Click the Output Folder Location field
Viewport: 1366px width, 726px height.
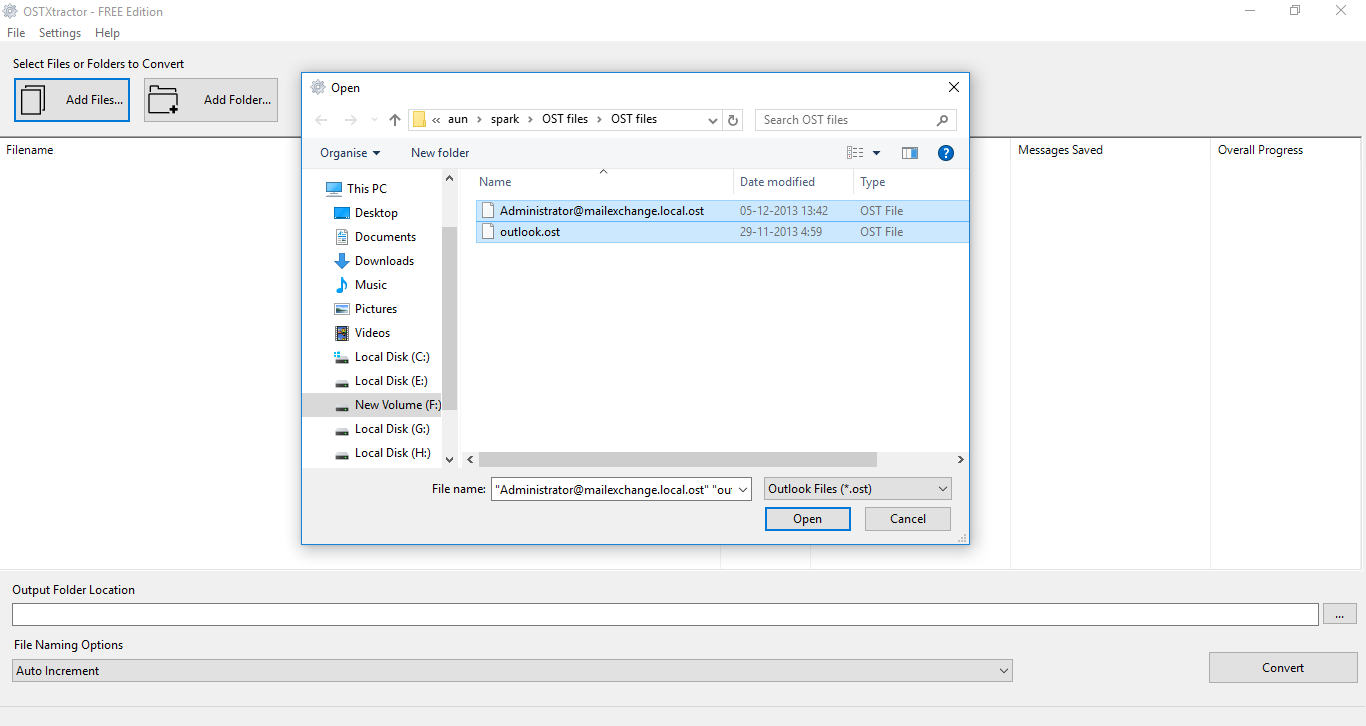point(665,614)
